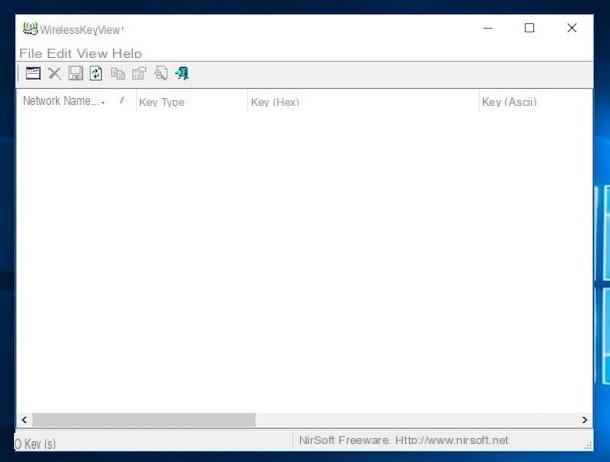
Task: Open the Help menu
Action: [127, 53]
